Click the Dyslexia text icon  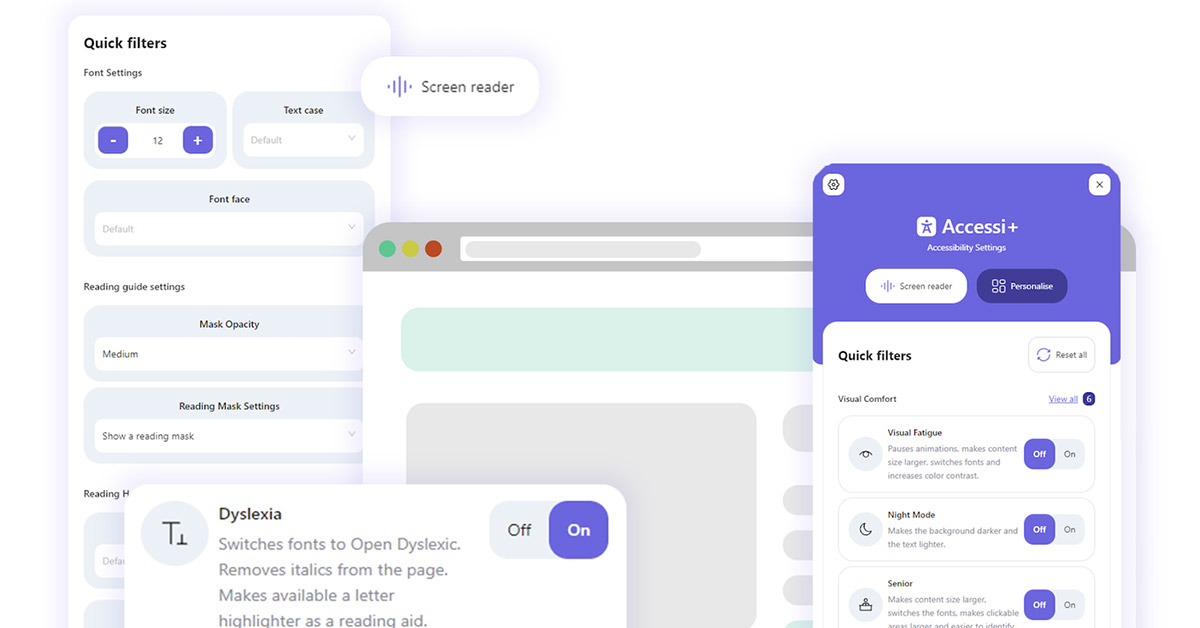175,535
